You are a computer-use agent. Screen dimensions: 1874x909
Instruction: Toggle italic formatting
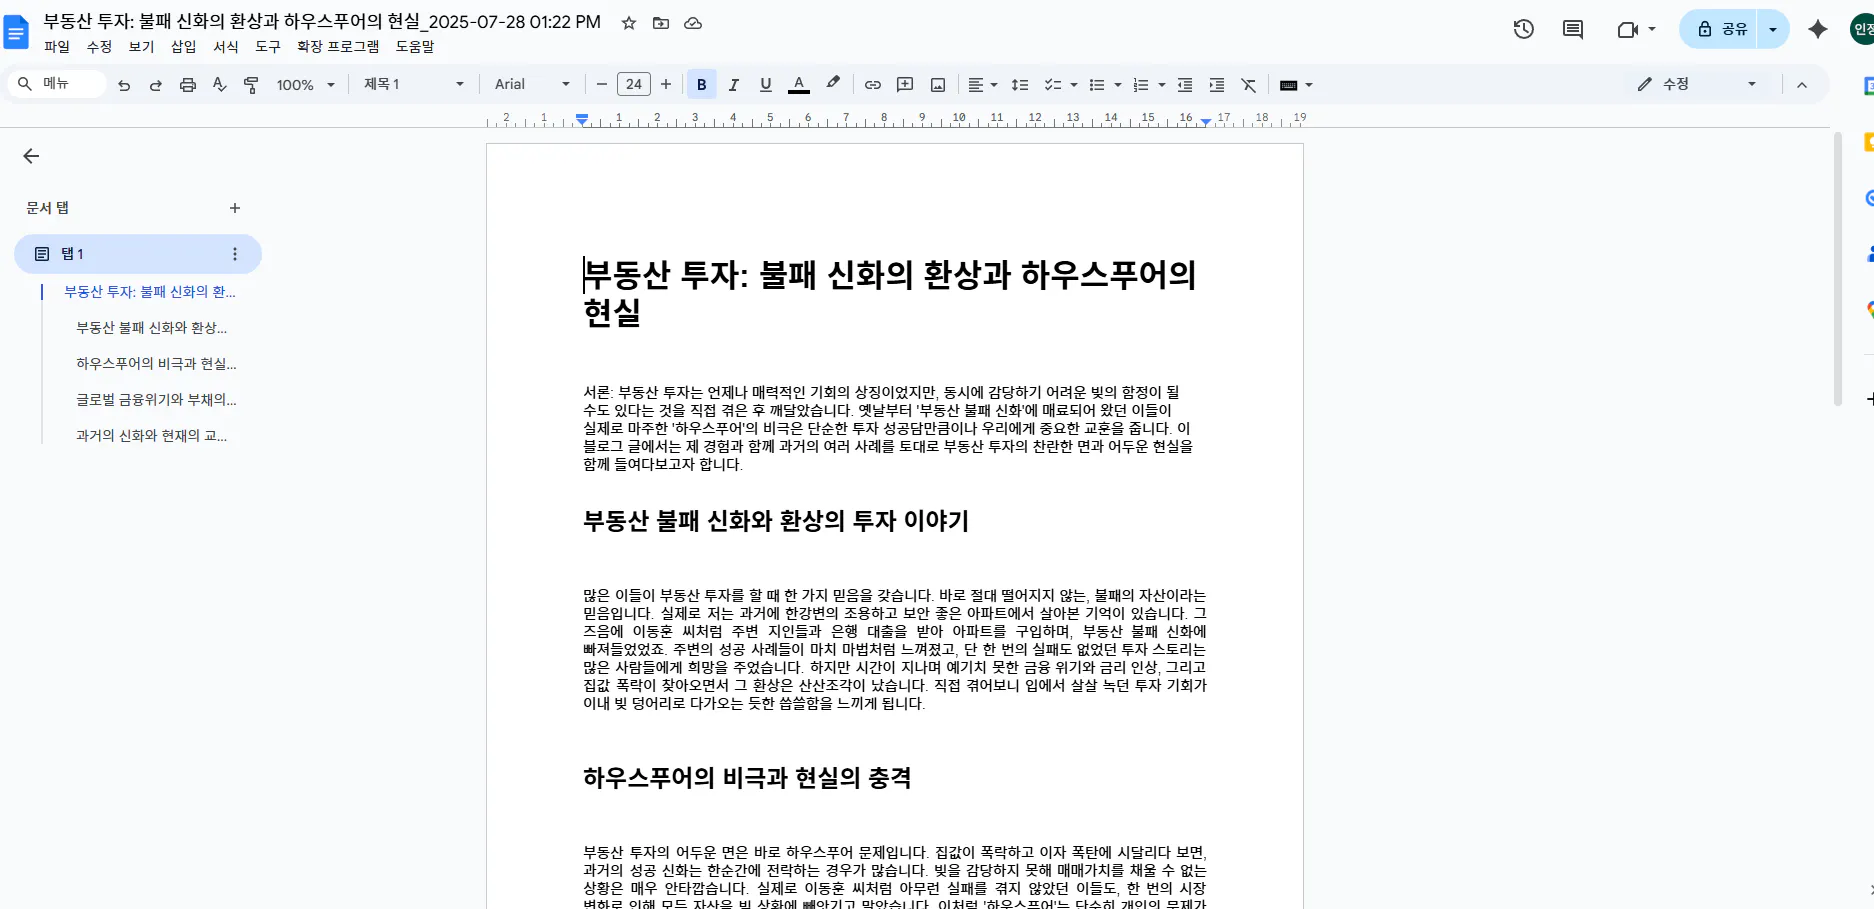733,84
